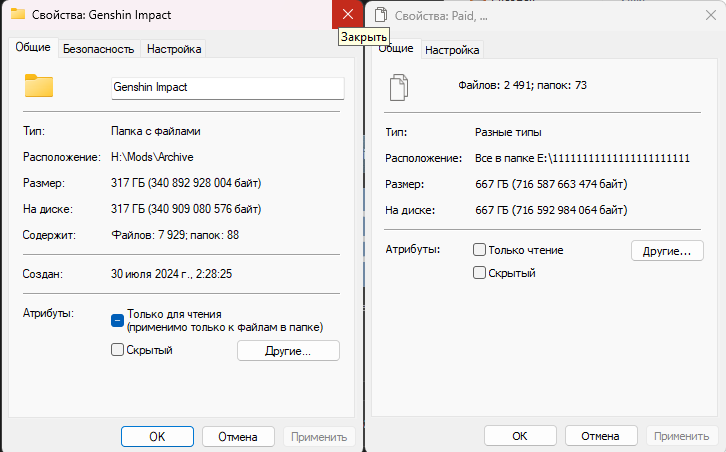Click "Содержит:" label in Genshin Impact properties

[49, 235]
